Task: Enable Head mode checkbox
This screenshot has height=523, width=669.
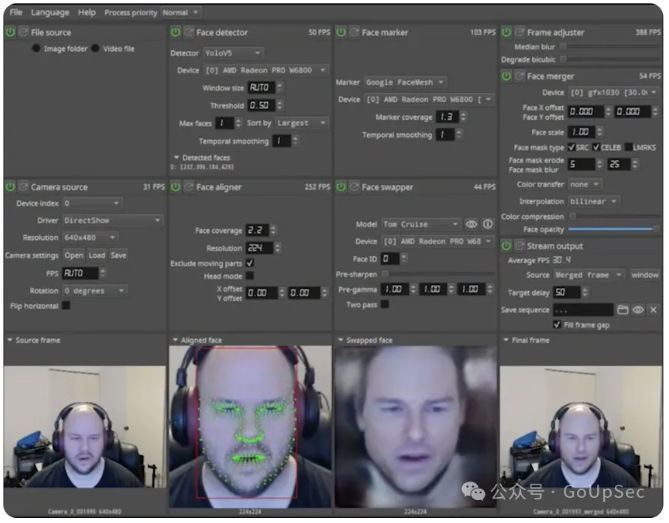Action: point(250,276)
